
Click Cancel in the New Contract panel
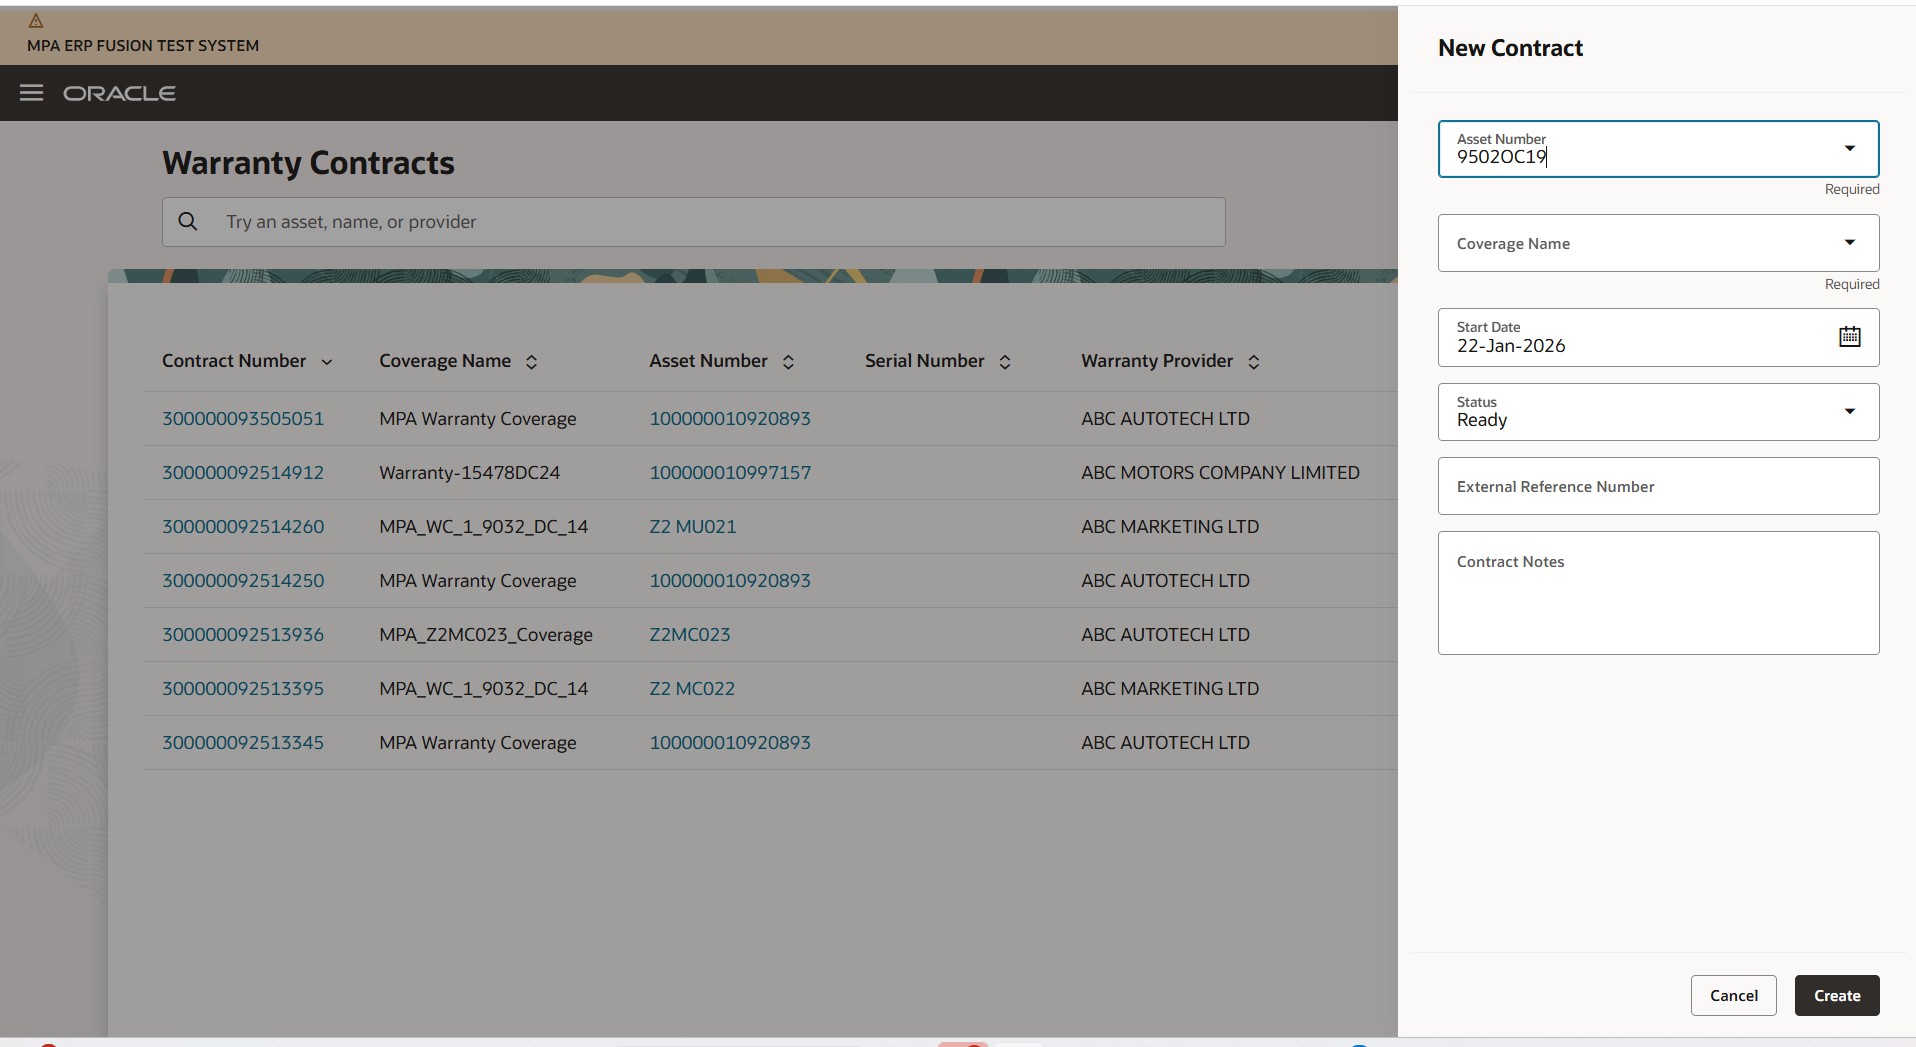point(1734,996)
